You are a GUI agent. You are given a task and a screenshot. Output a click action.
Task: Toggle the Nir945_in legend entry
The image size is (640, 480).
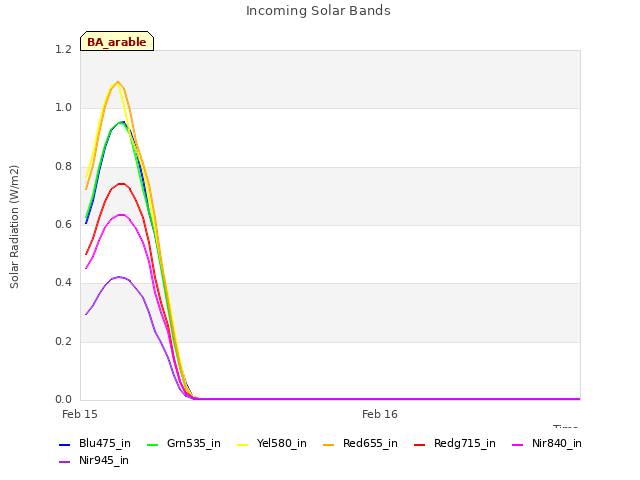(x=94, y=460)
